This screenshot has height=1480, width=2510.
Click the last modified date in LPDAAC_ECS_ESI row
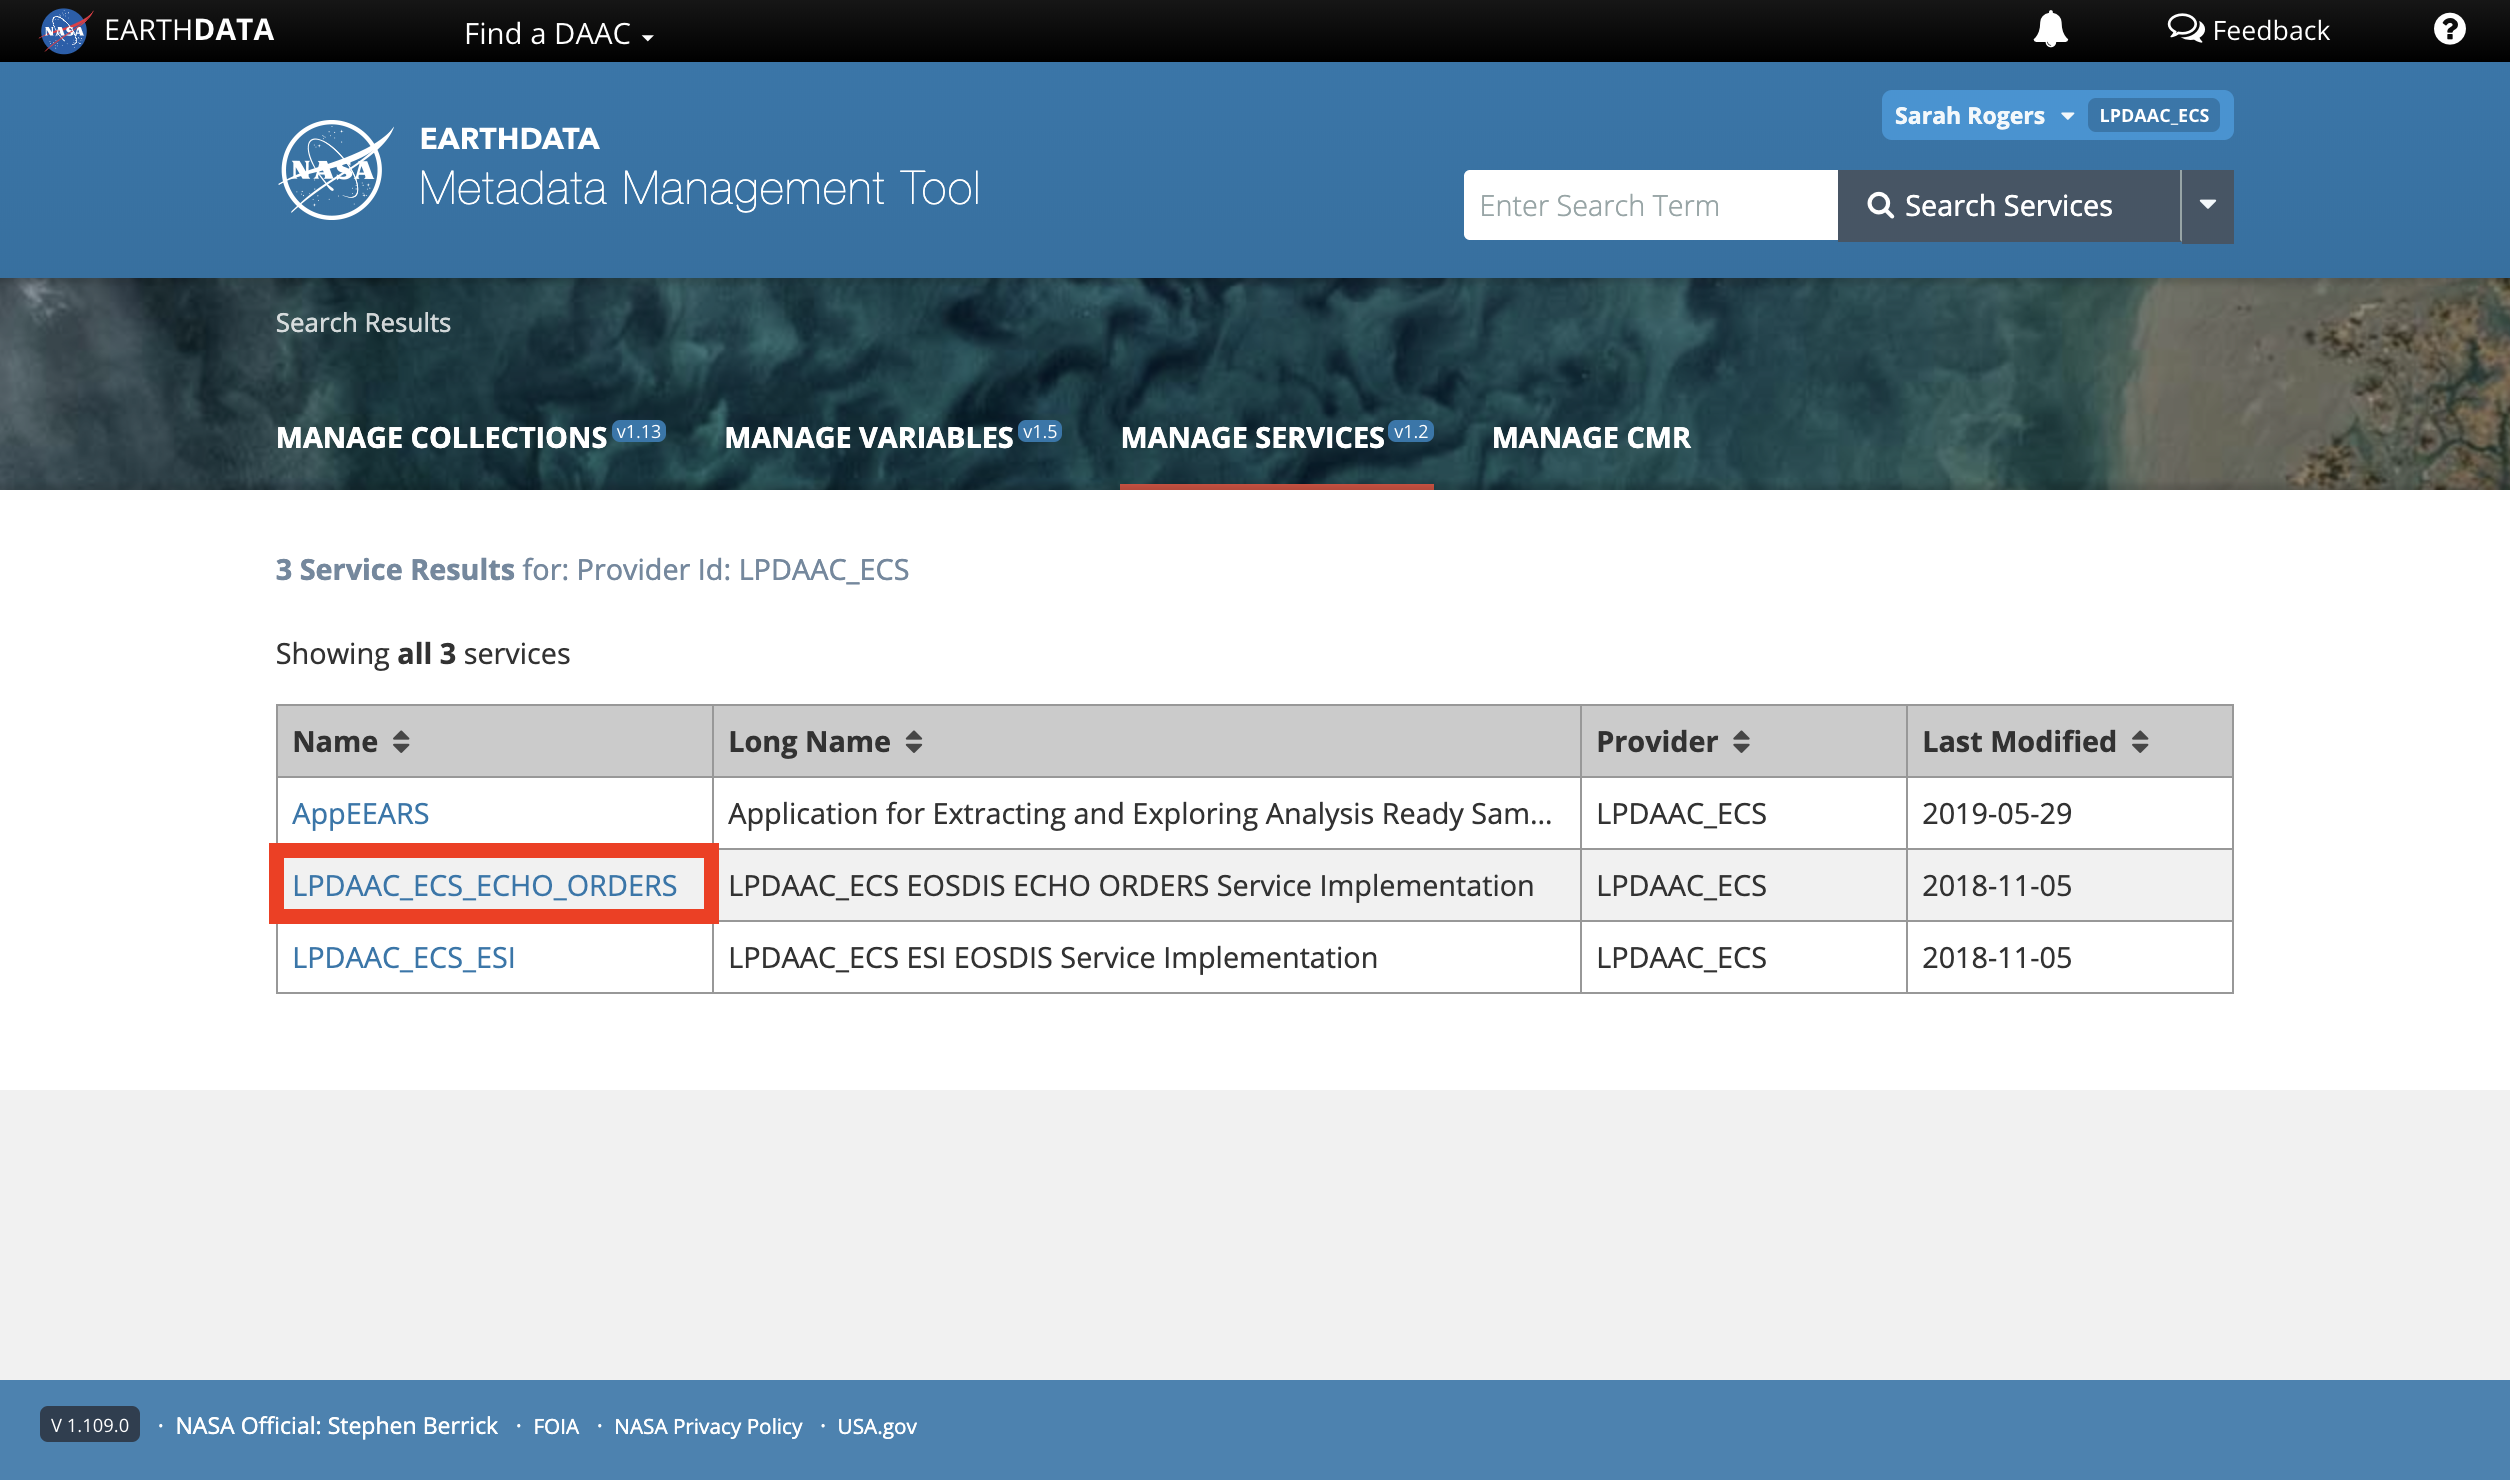[x=1997, y=958]
